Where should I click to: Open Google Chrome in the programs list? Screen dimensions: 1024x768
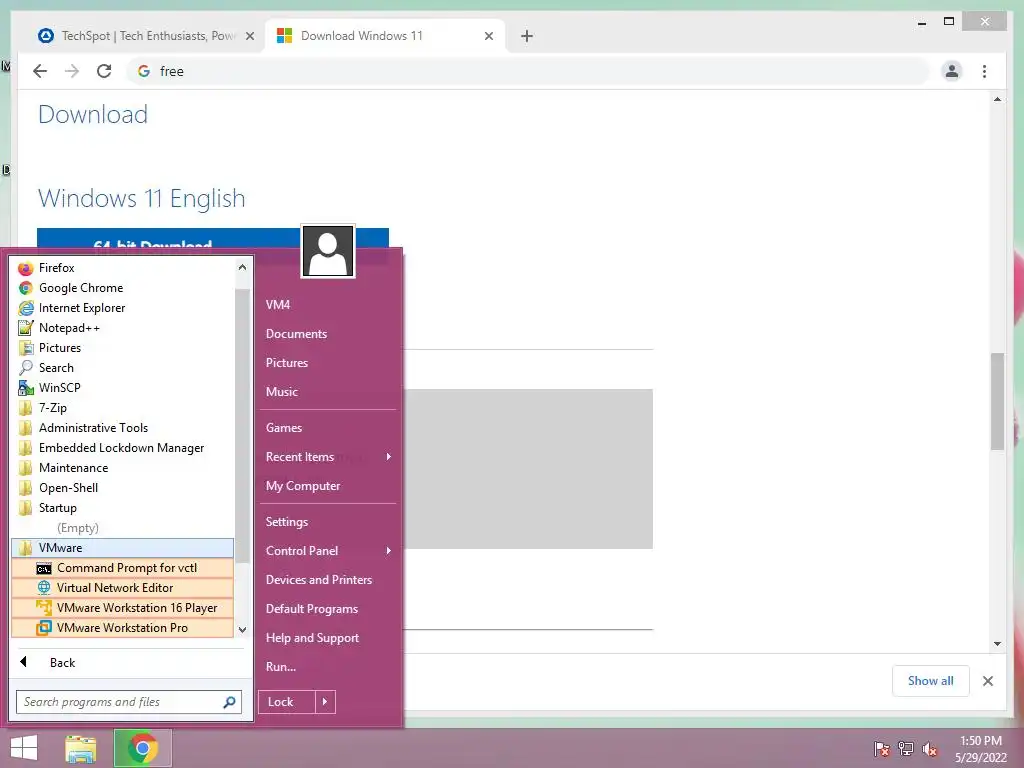click(x=123, y=288)
